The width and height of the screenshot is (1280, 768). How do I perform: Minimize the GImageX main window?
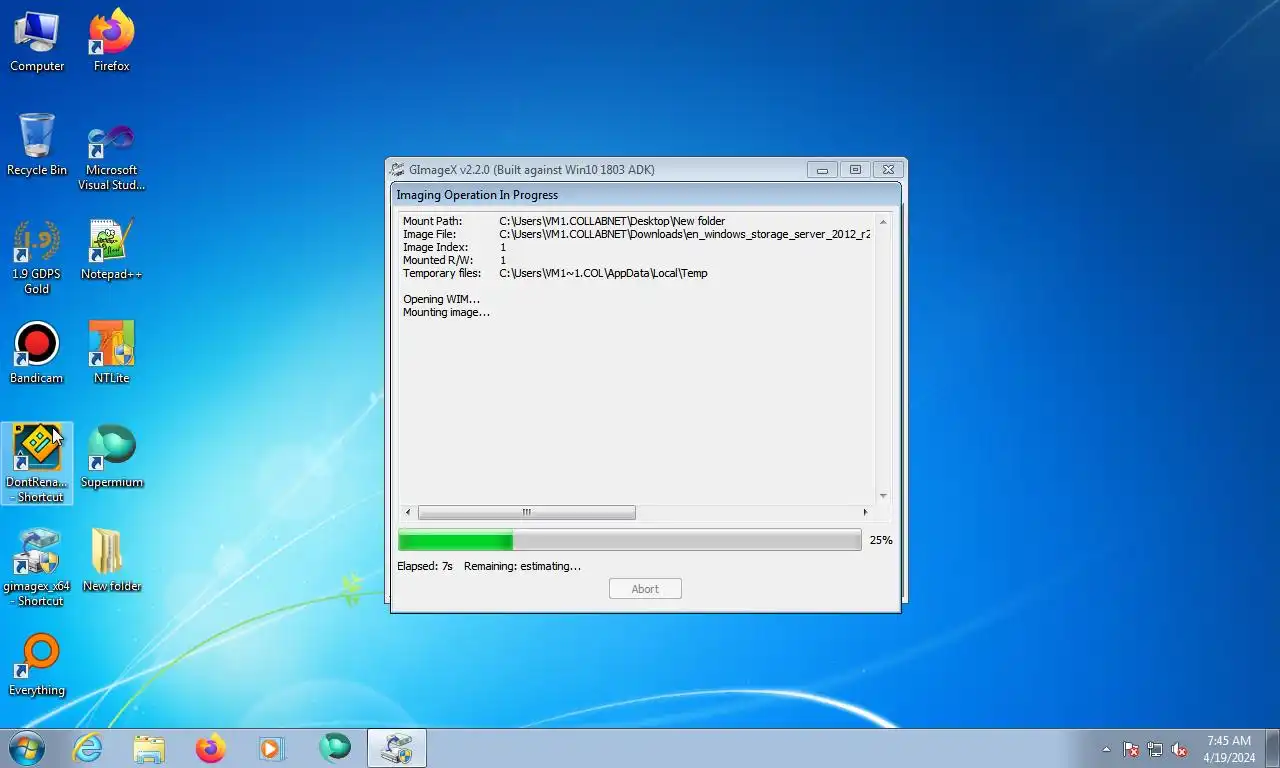(x=822, y=170)
